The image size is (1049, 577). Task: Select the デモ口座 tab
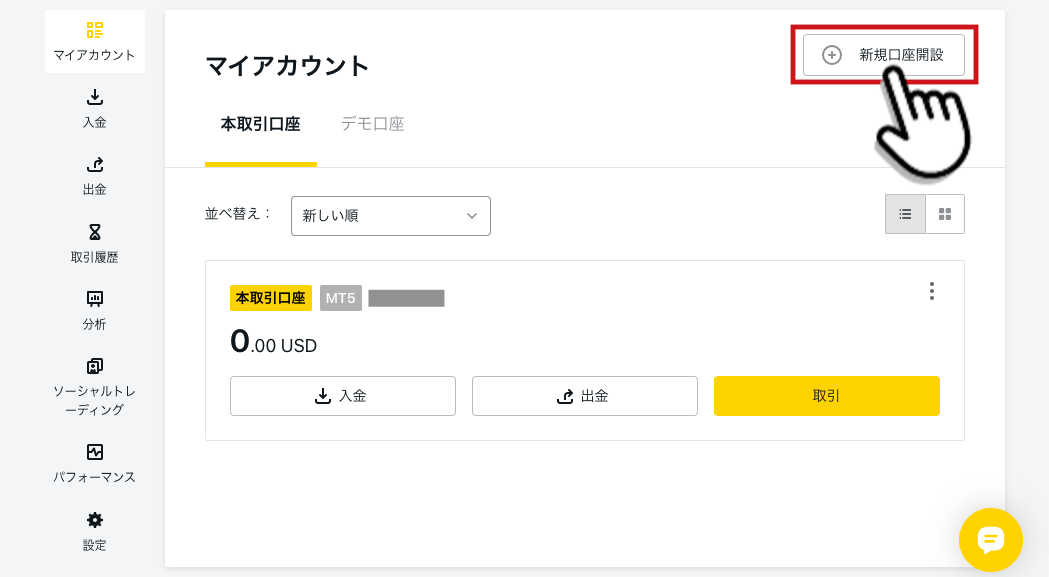373,124
